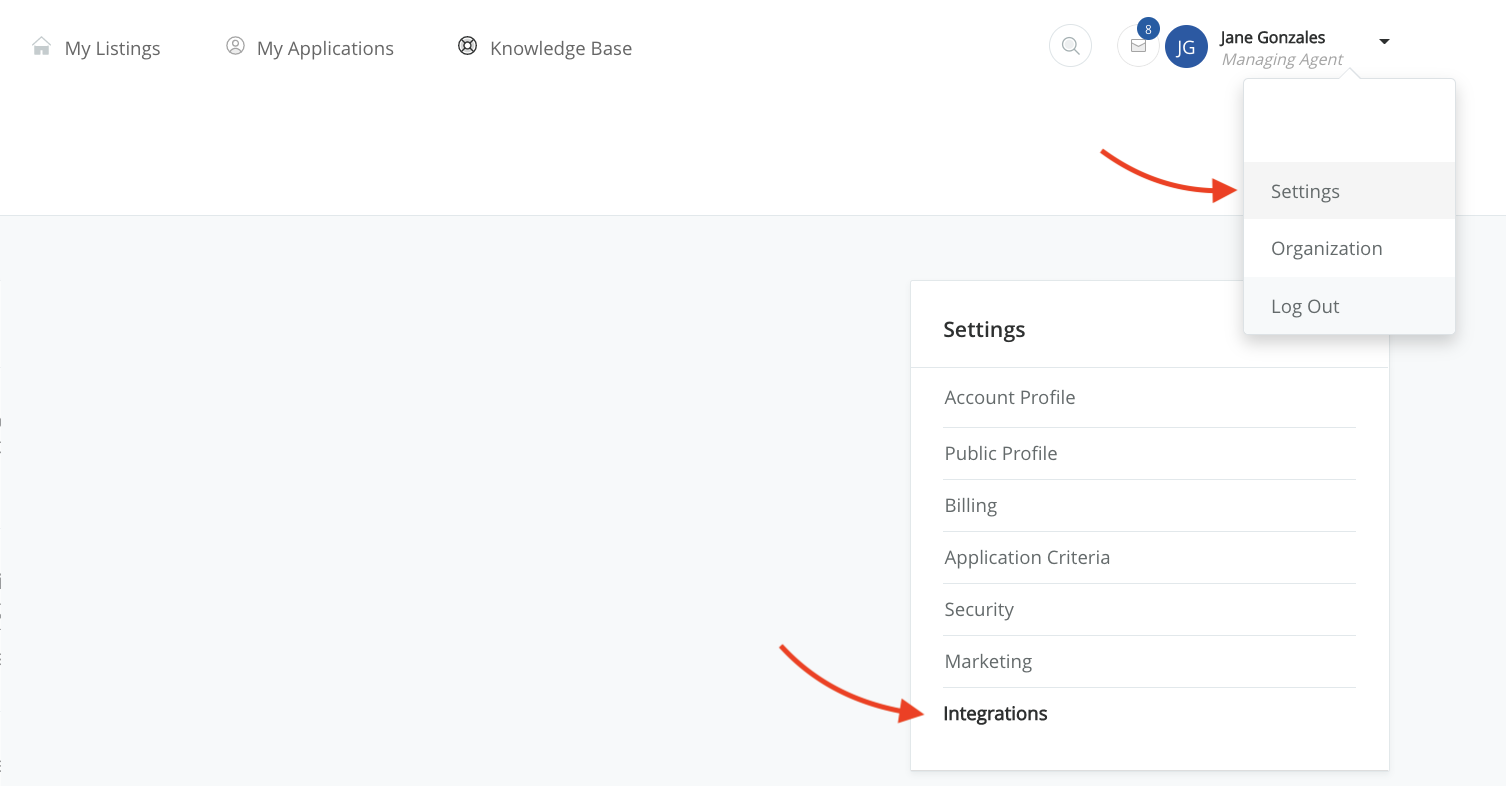Select Log Out from the dropdown
The image size is (1506, 786).
1304,307
